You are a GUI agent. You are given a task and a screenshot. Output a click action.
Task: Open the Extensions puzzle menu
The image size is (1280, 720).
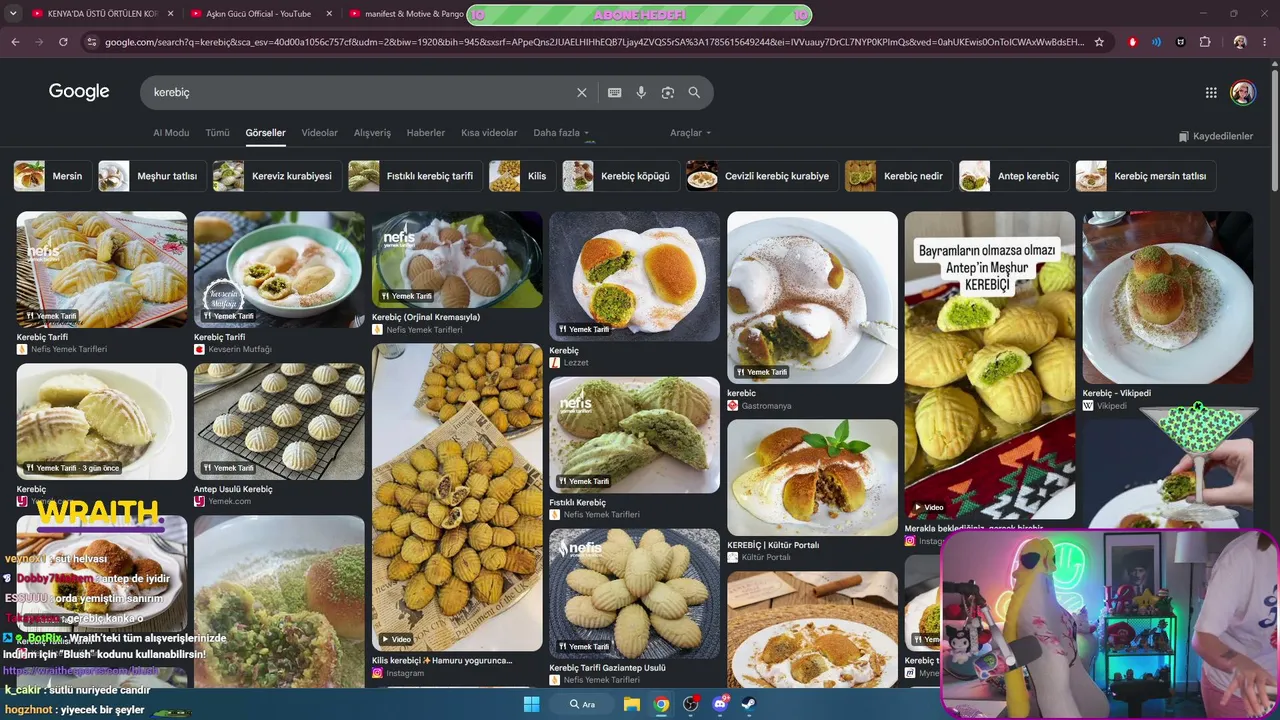pyautogui.click(x=1205, y=42)
